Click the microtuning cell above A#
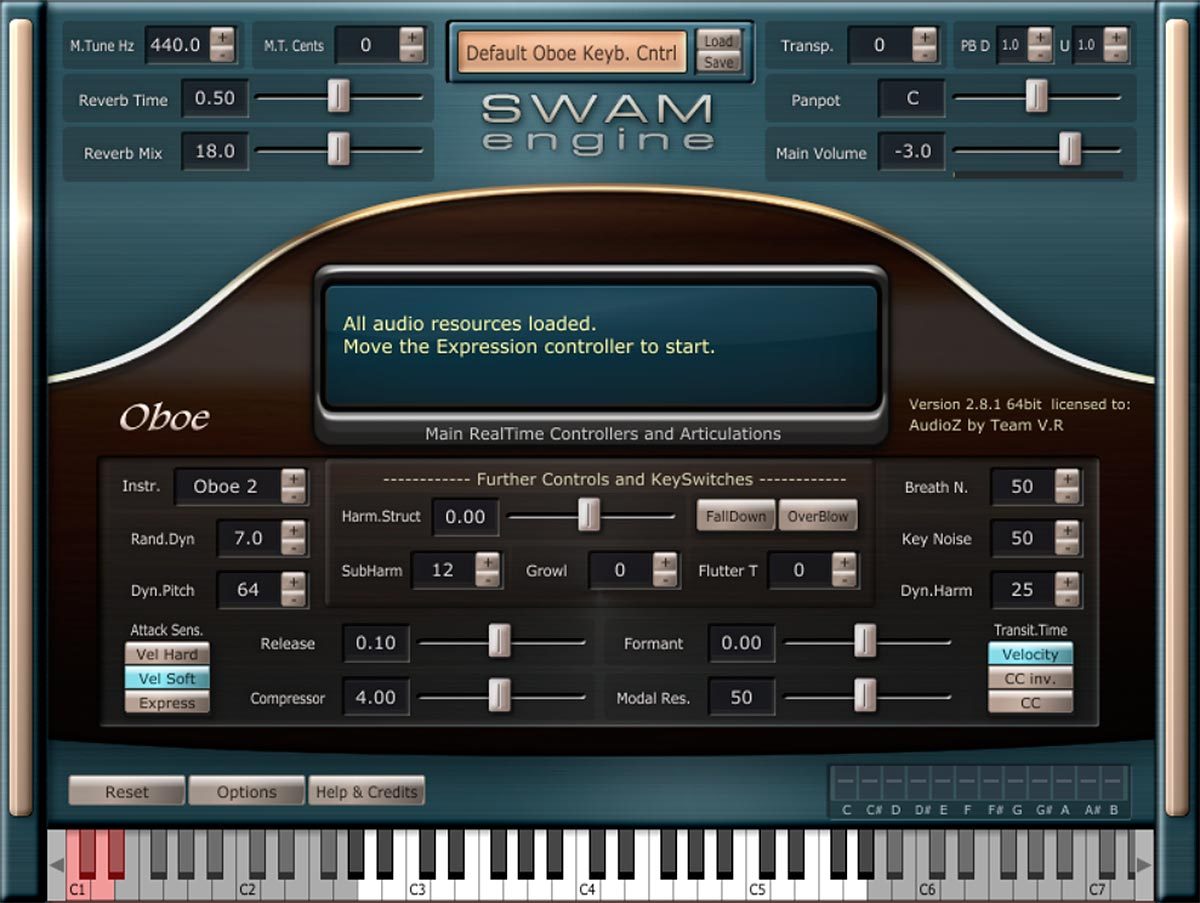 click(1090, 783)
